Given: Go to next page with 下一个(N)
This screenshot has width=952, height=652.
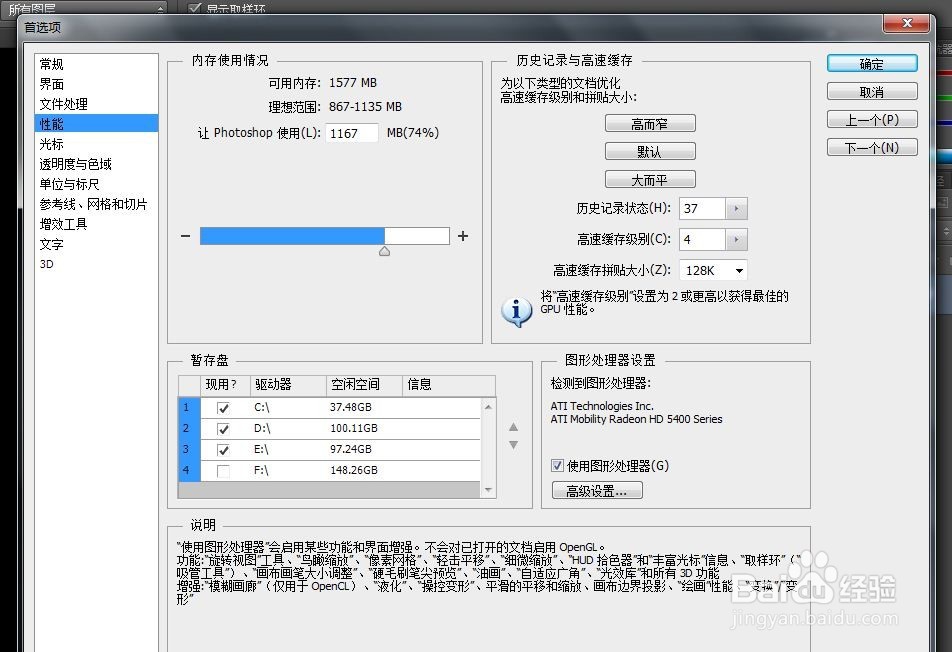Looking at the screenshot, I should tap(872, 148).
